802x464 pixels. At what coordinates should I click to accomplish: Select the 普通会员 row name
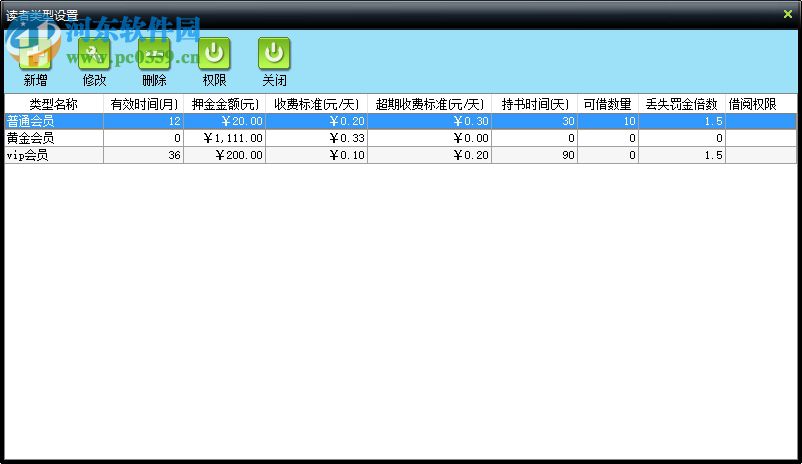[x=54, y=121]
